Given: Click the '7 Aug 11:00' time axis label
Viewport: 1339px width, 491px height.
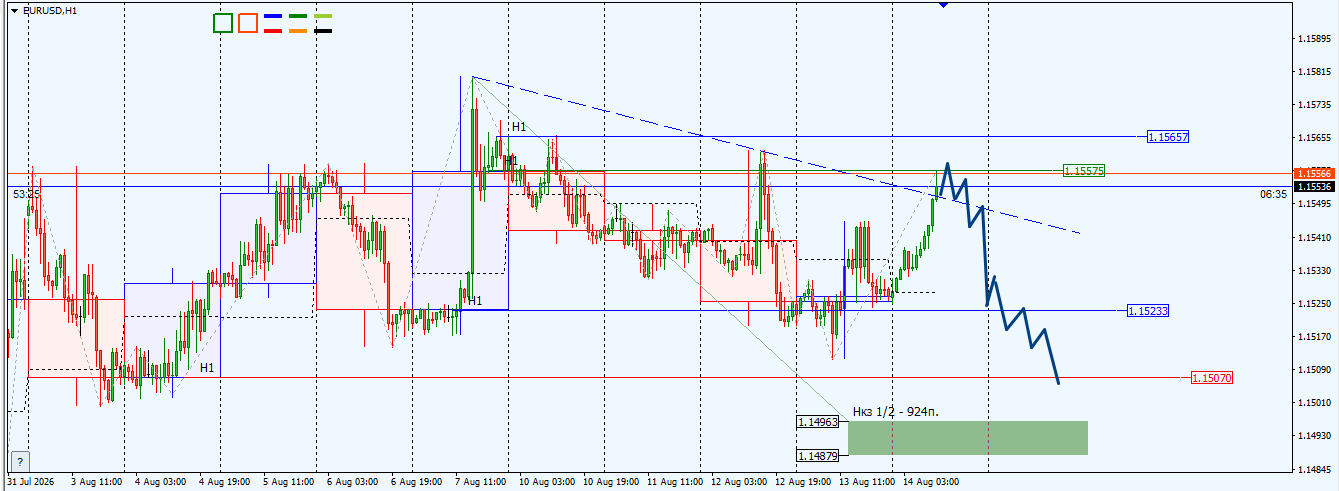Looking at the screenshot, I should tap(481, 482).
